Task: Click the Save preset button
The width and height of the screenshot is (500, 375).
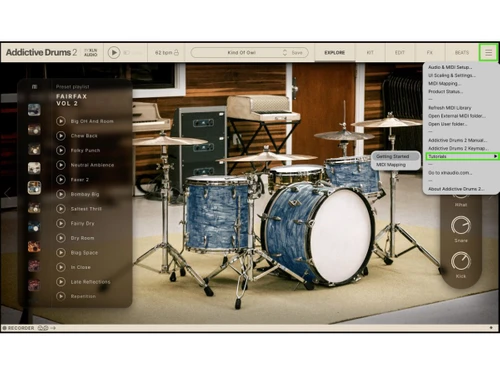Action: tap(297, 53)
